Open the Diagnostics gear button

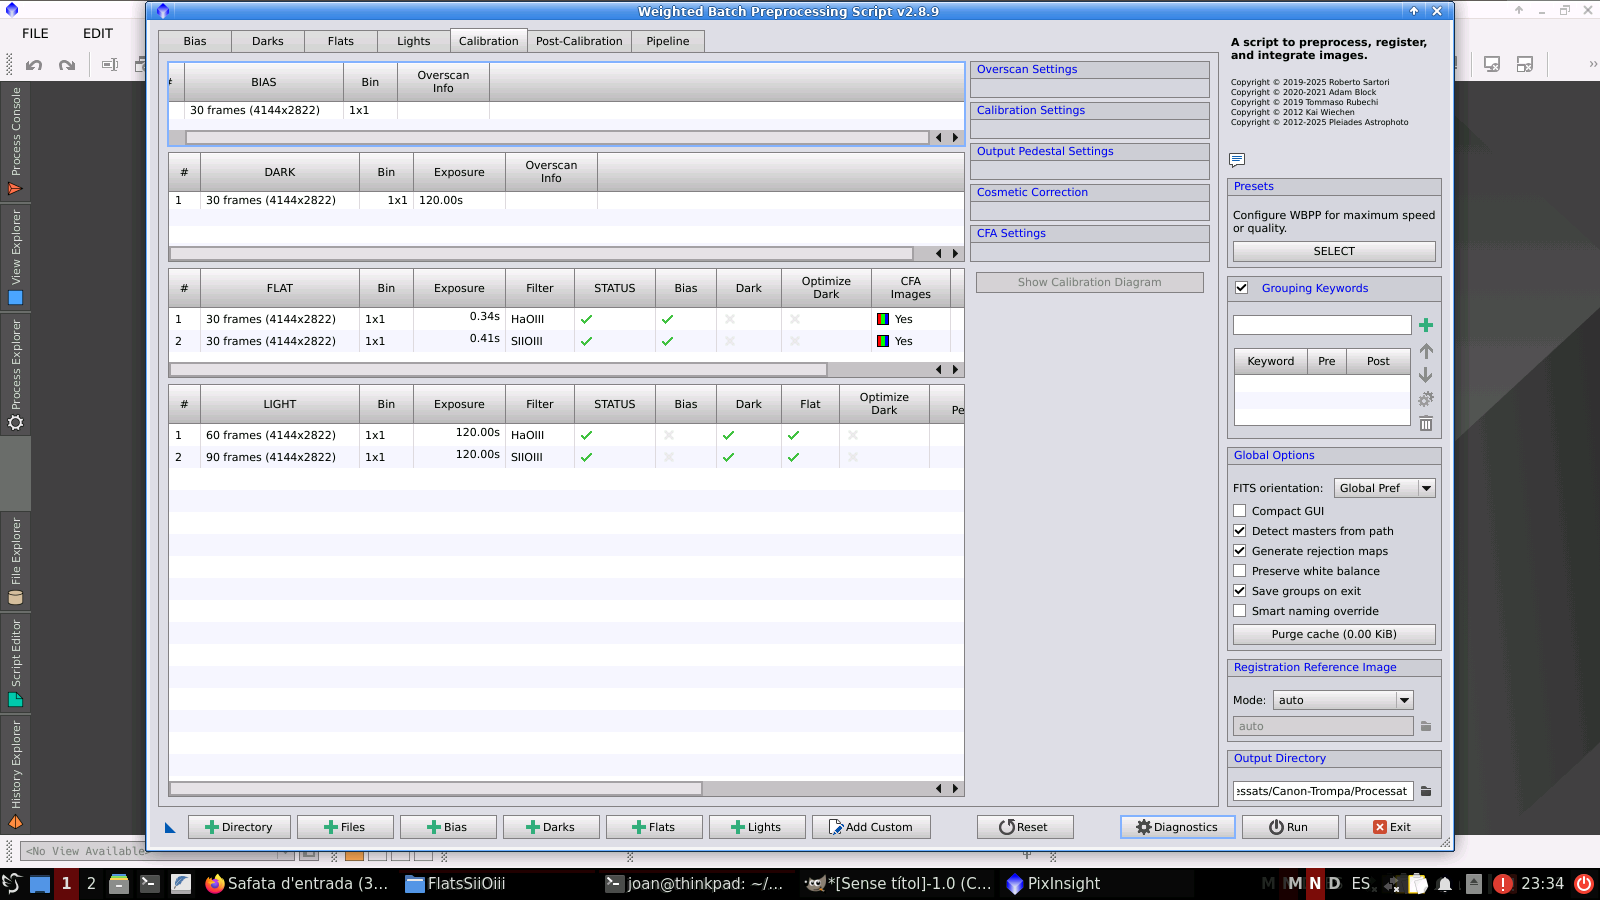click(x=1177, y=827)
